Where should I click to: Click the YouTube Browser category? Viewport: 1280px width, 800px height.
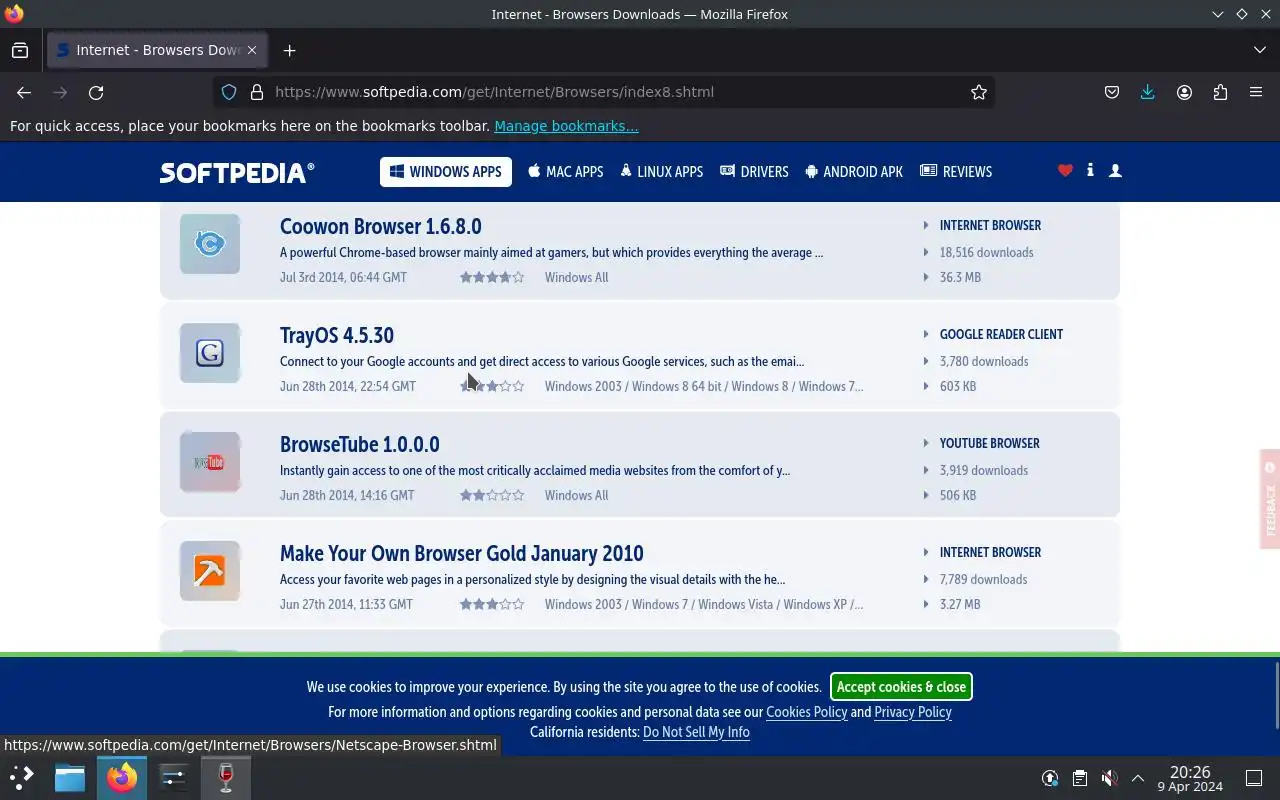989,444
